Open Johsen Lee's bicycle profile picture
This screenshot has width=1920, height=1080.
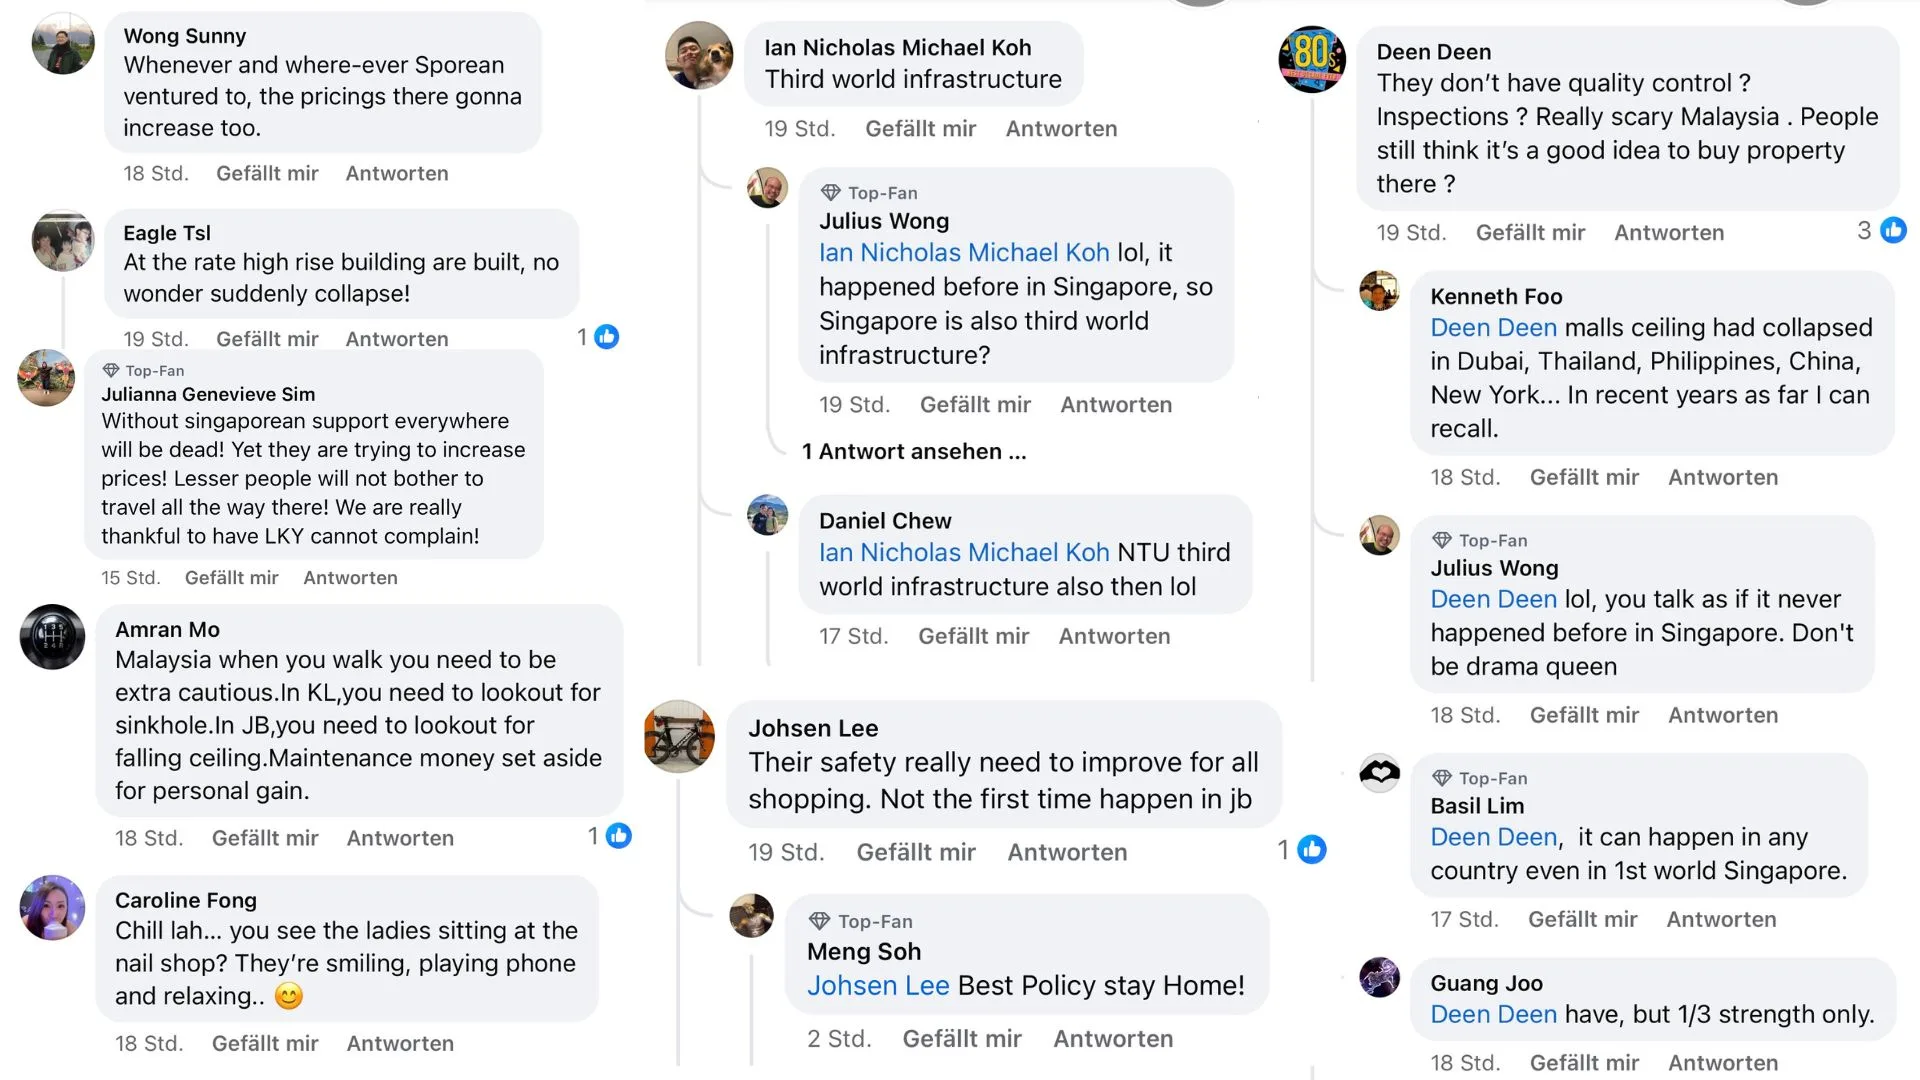pyautogui.click(x=679, y=737)
